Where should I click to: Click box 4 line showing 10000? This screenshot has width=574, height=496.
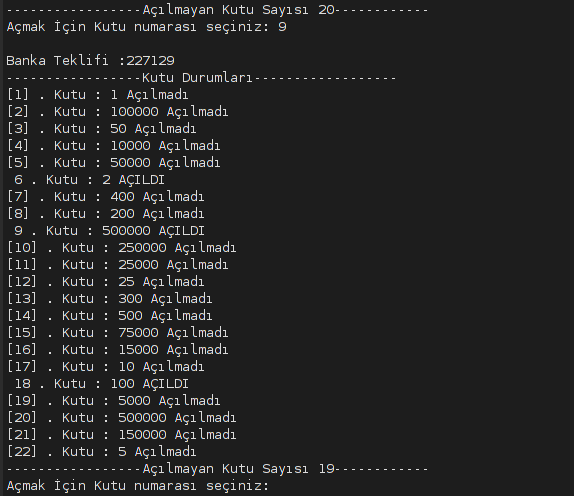tap(113, 146)
